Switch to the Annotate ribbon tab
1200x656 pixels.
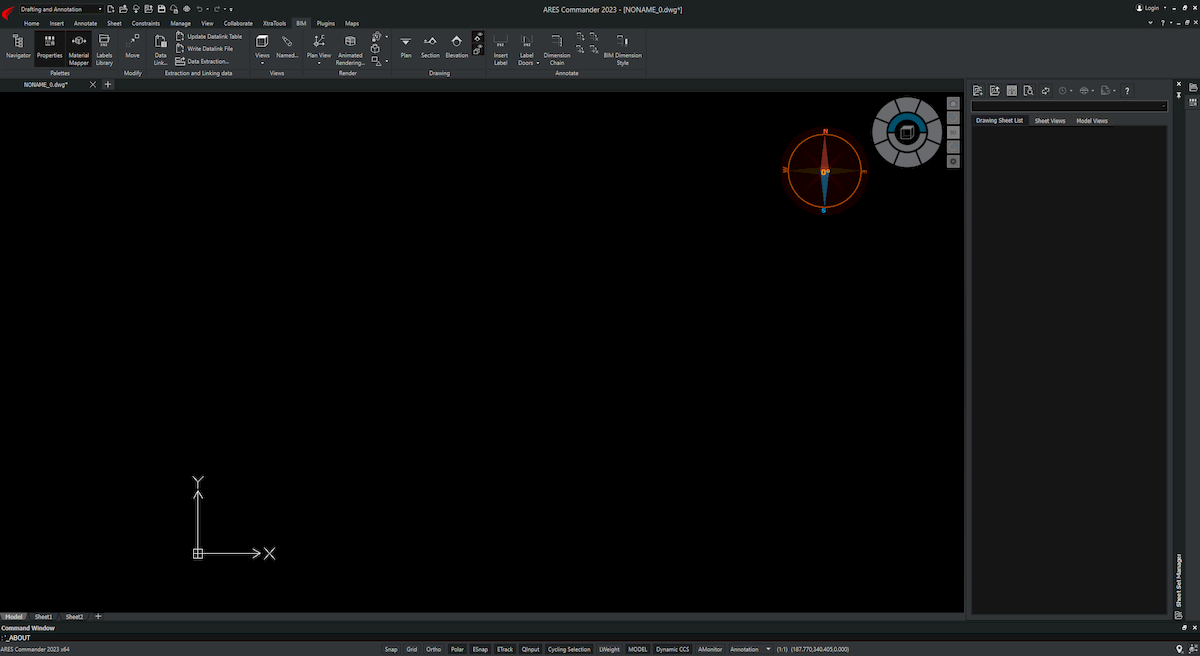85,22
